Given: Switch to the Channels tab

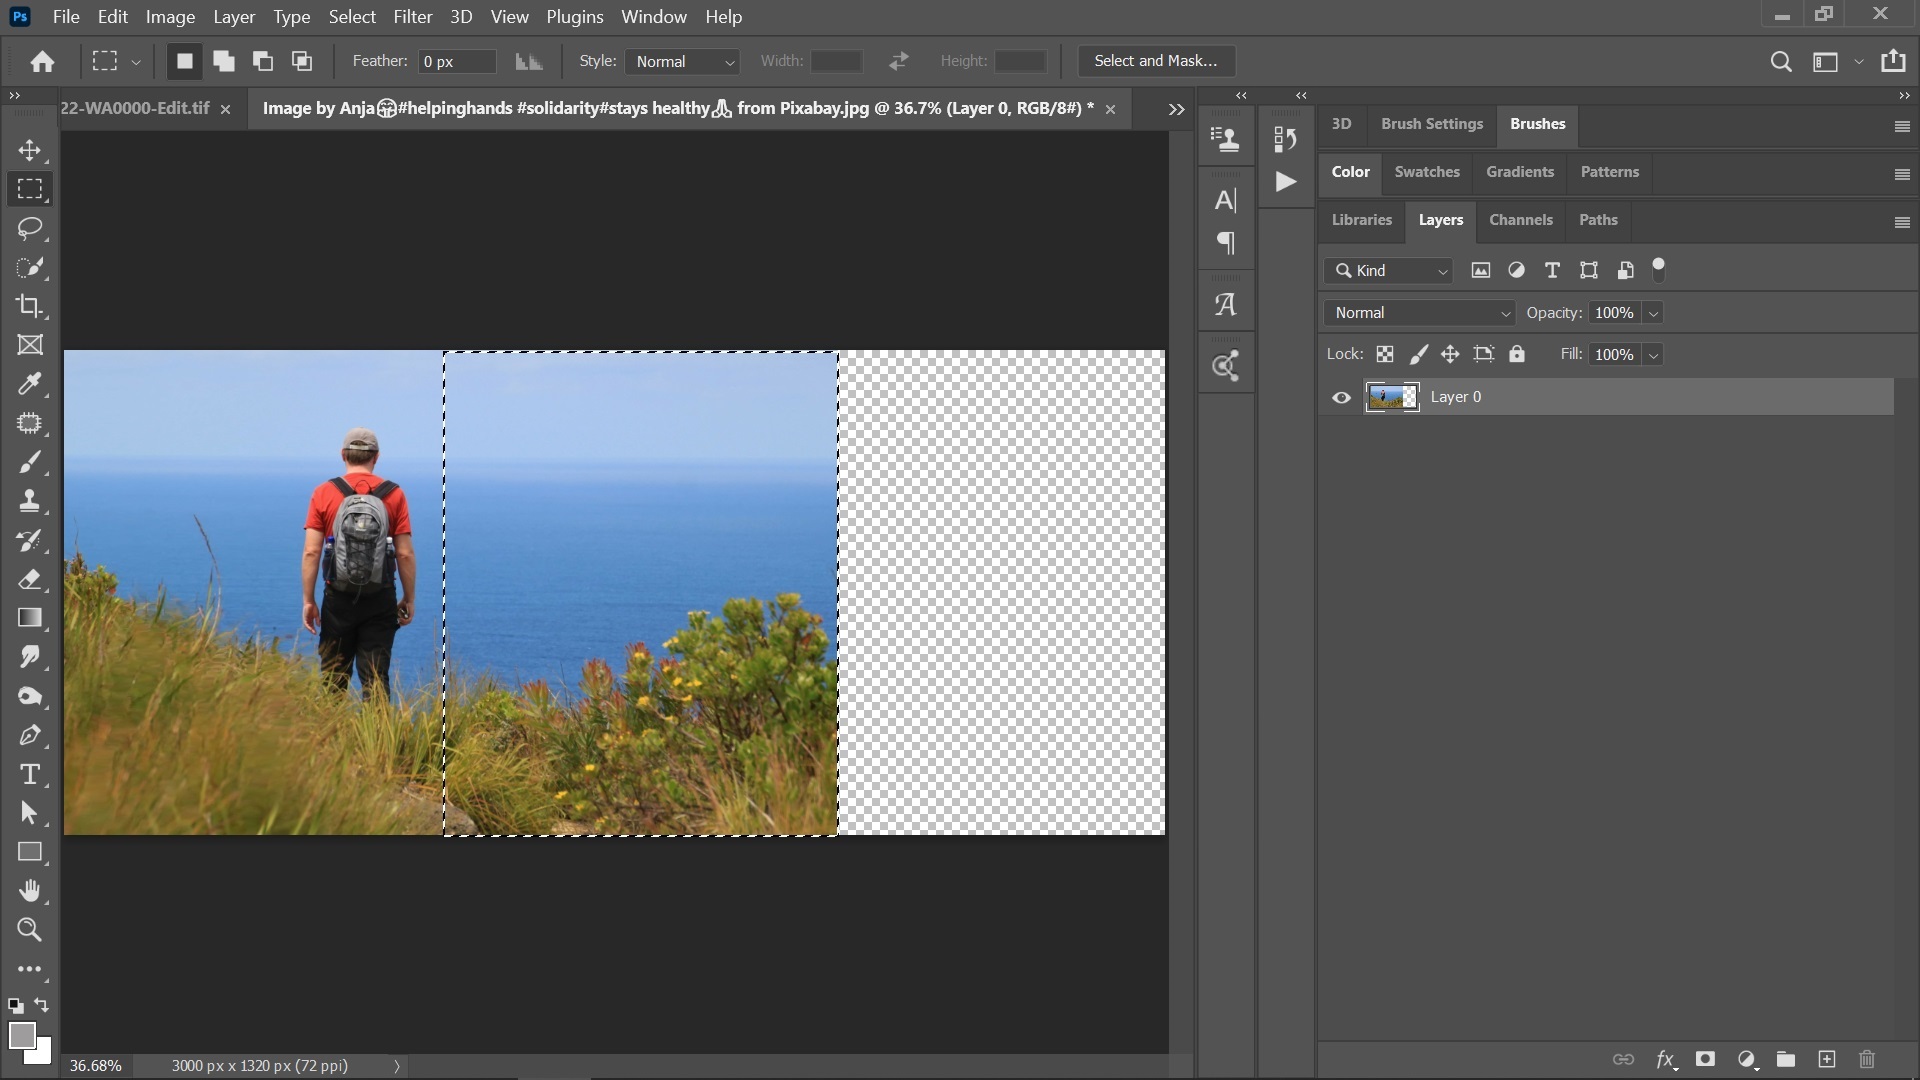Looking at the screenshot, I should click(1520, 219).
